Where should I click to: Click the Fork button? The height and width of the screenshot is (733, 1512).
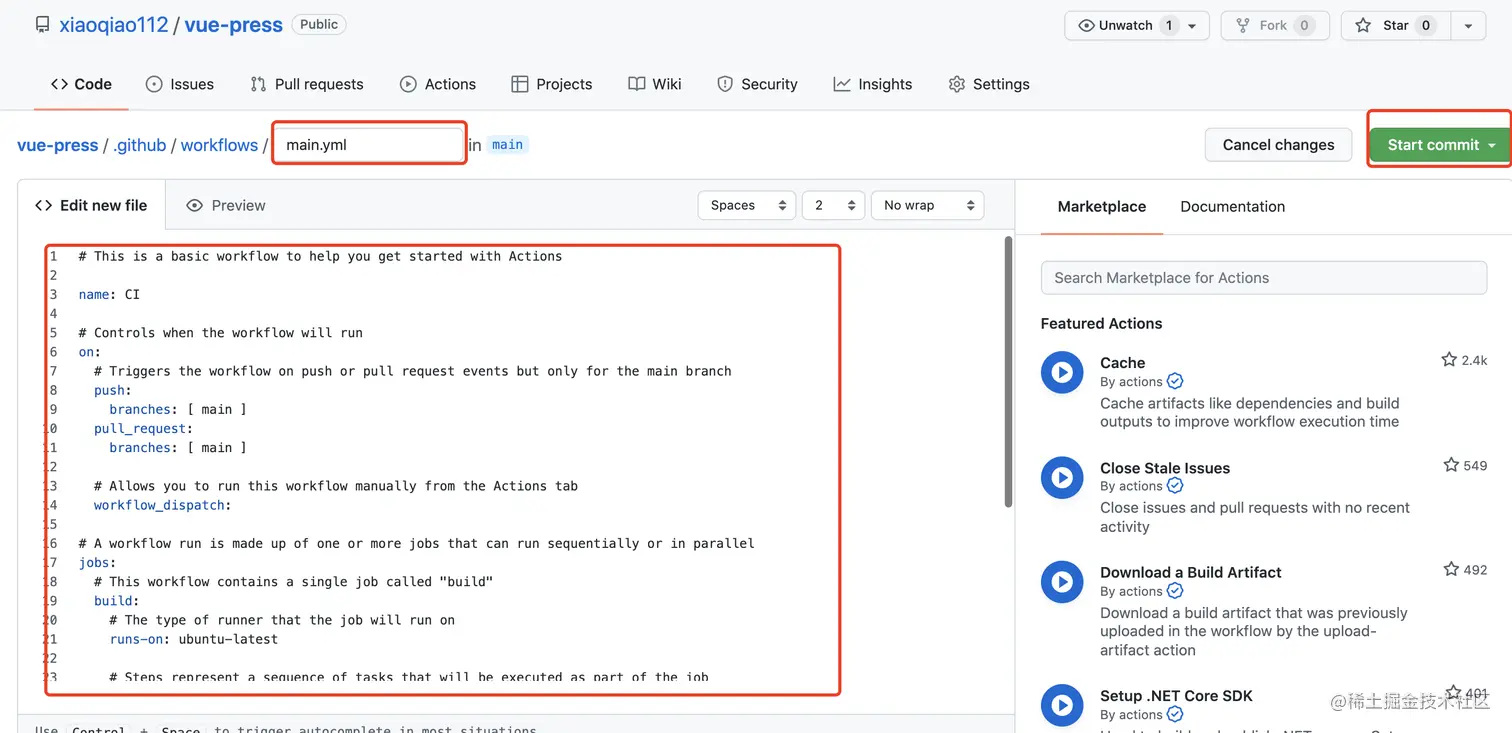point(1274,26)
